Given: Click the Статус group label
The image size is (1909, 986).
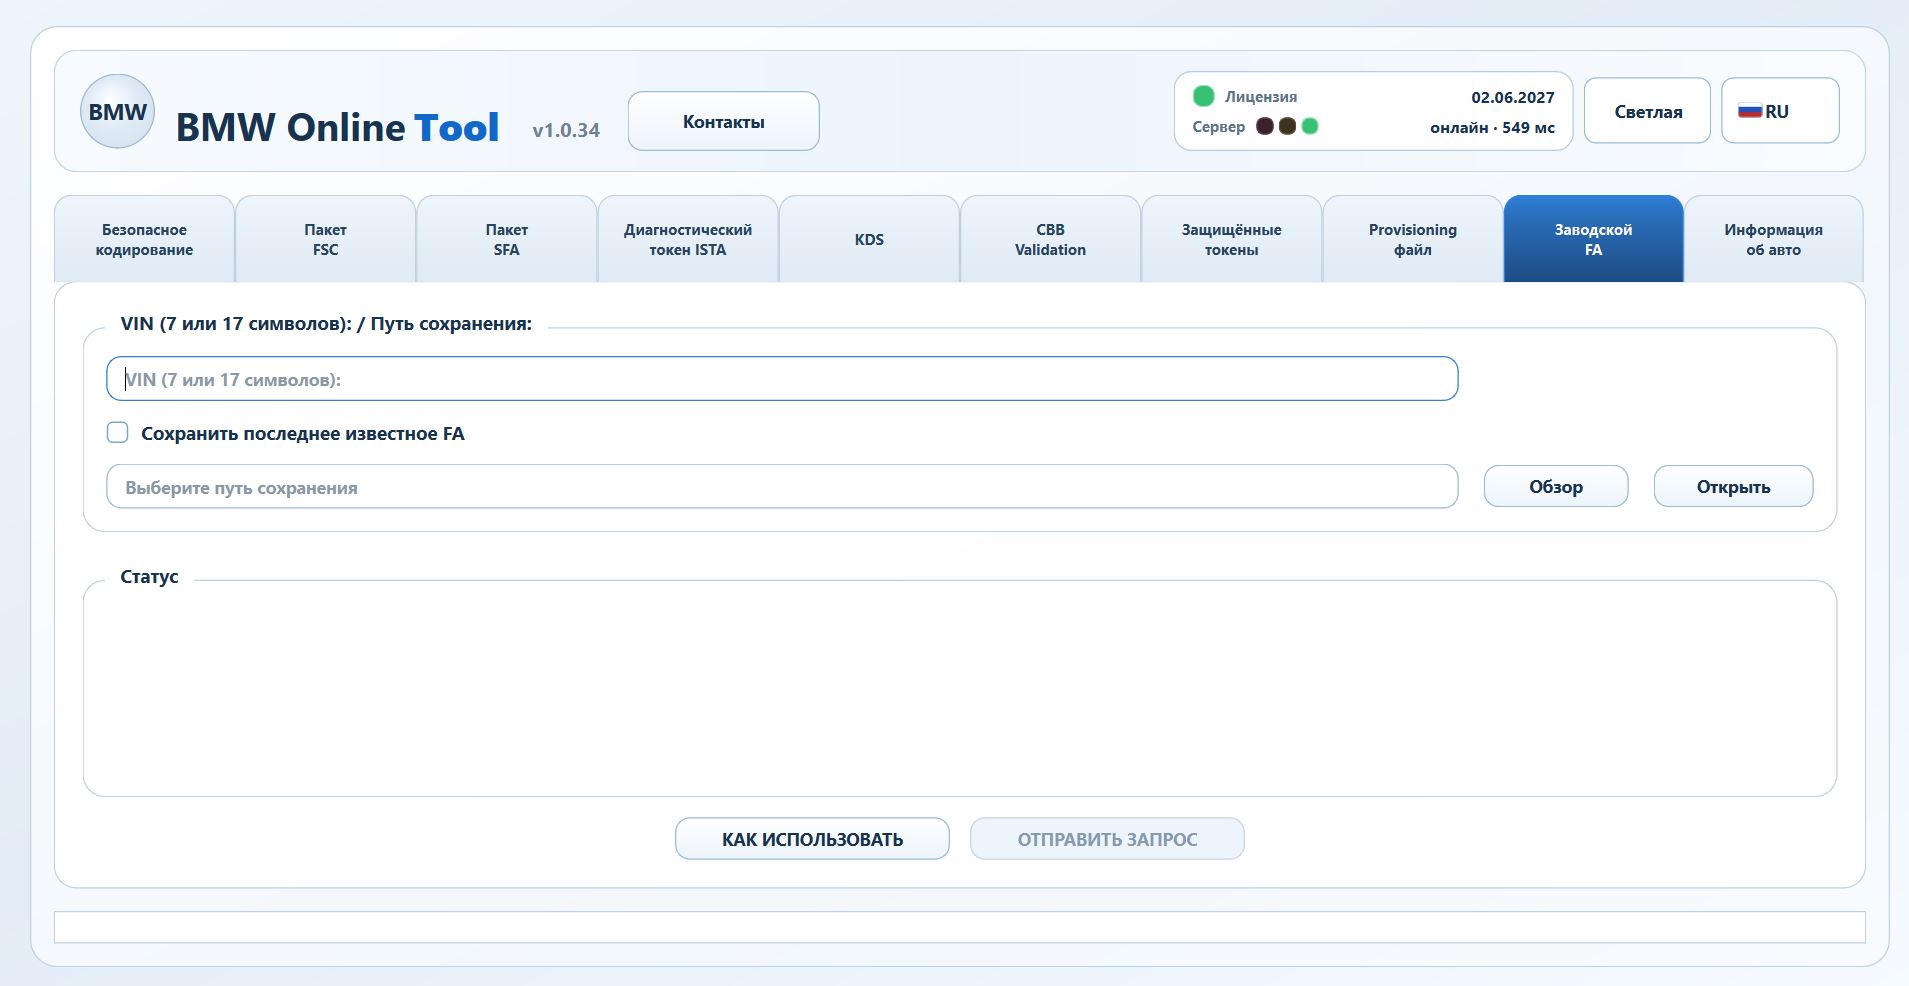Looking at the screenshot, I should [149, 577].
